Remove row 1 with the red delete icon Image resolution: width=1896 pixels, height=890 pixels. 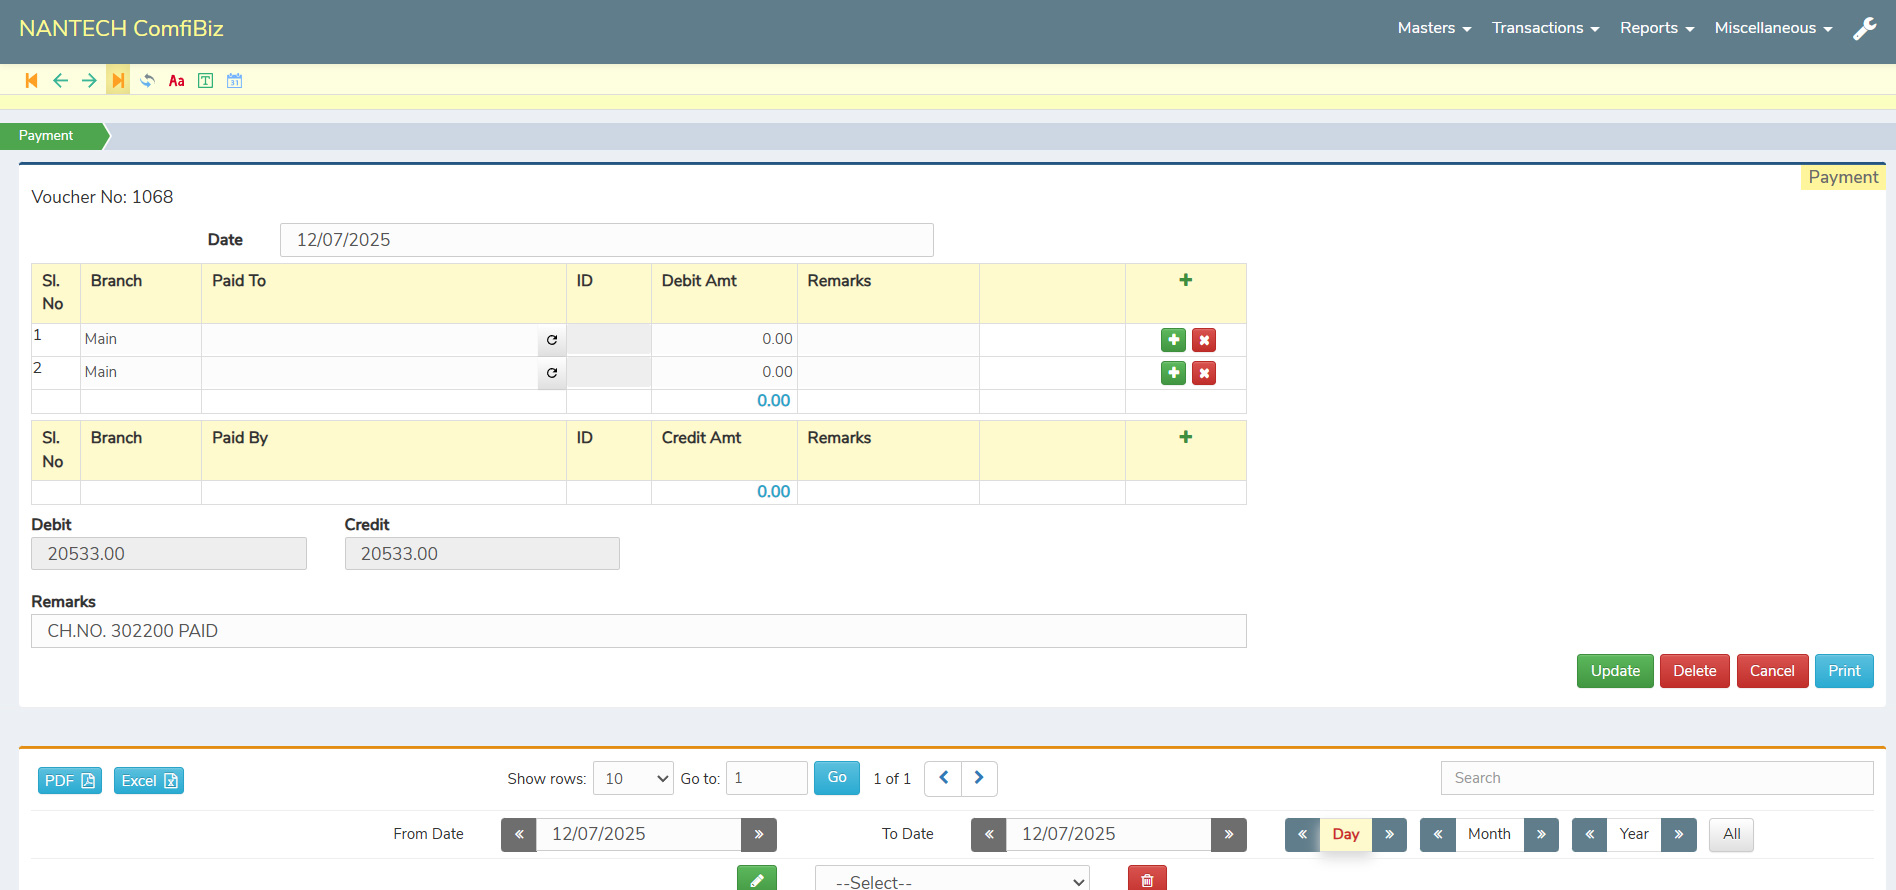1204,340
